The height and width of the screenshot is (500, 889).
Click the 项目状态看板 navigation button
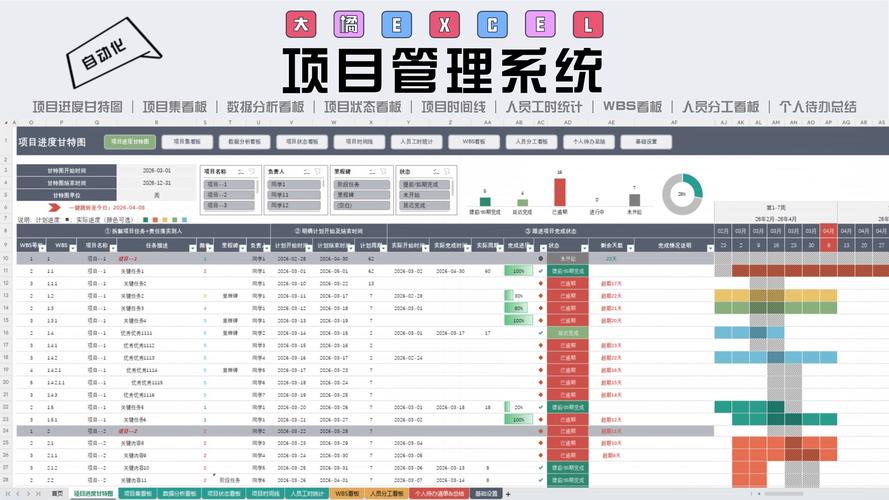302,142
